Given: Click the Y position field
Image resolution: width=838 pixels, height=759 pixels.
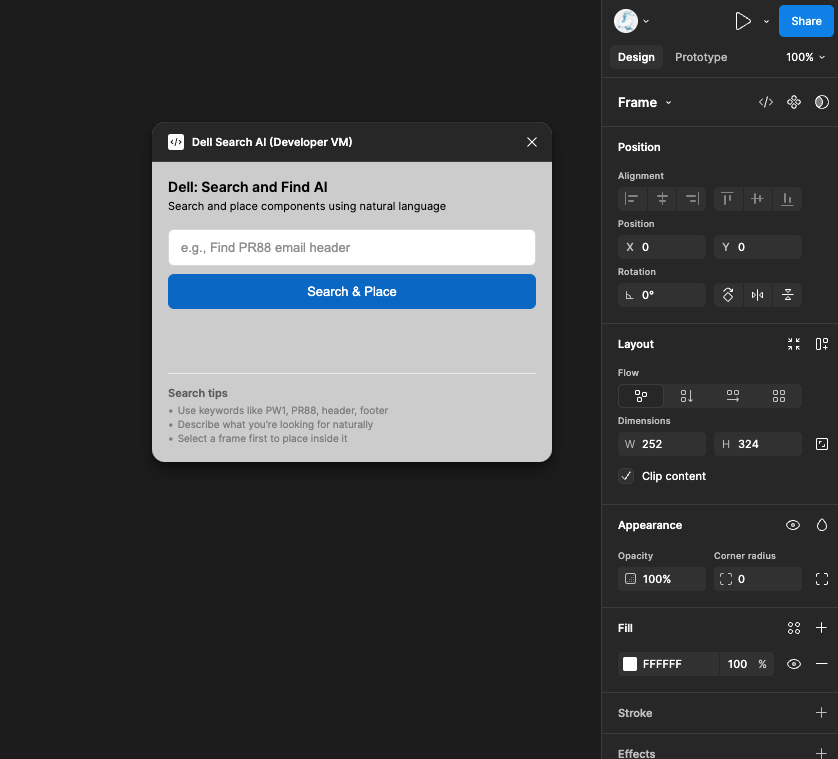Looking at the screenshot, I should (757, 247).
